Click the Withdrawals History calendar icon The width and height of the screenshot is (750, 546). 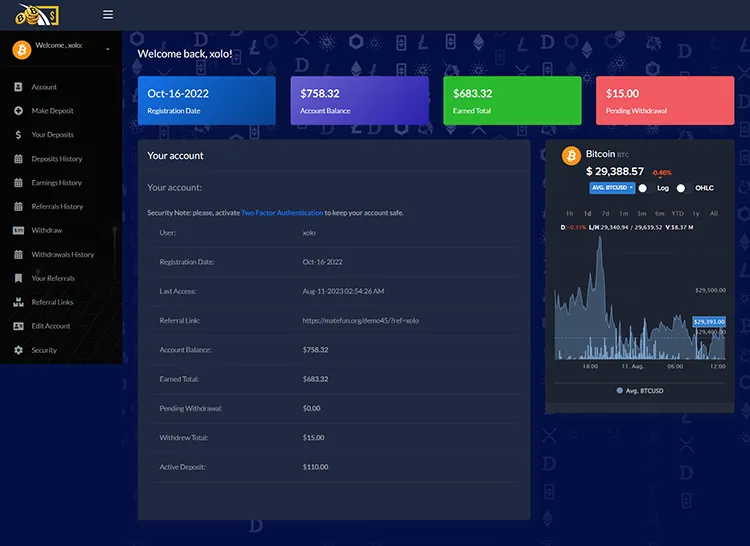coord(18,254)
